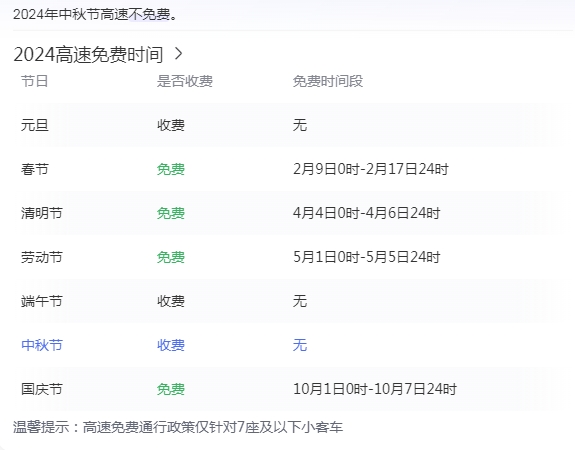The height and width of the screenshot is (450, 575).
Task: Select the 国庆节 row label
Action: click(42, 389)
